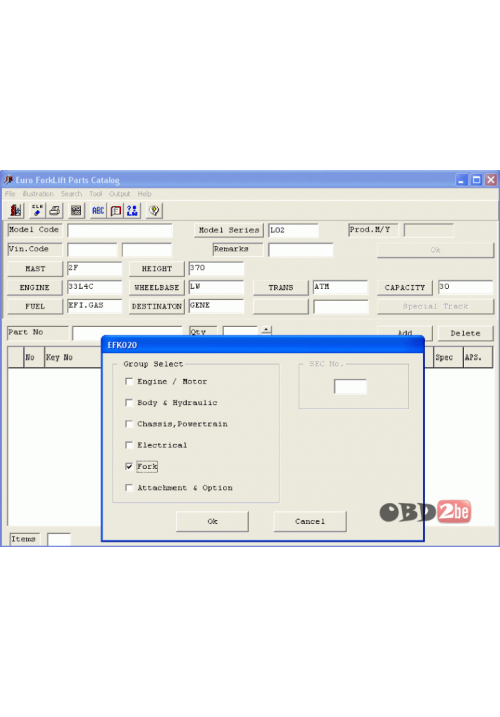
Task: Check the Body & Hydraulic checkbox
Action: pyautogui.click(x=129, y=402)
